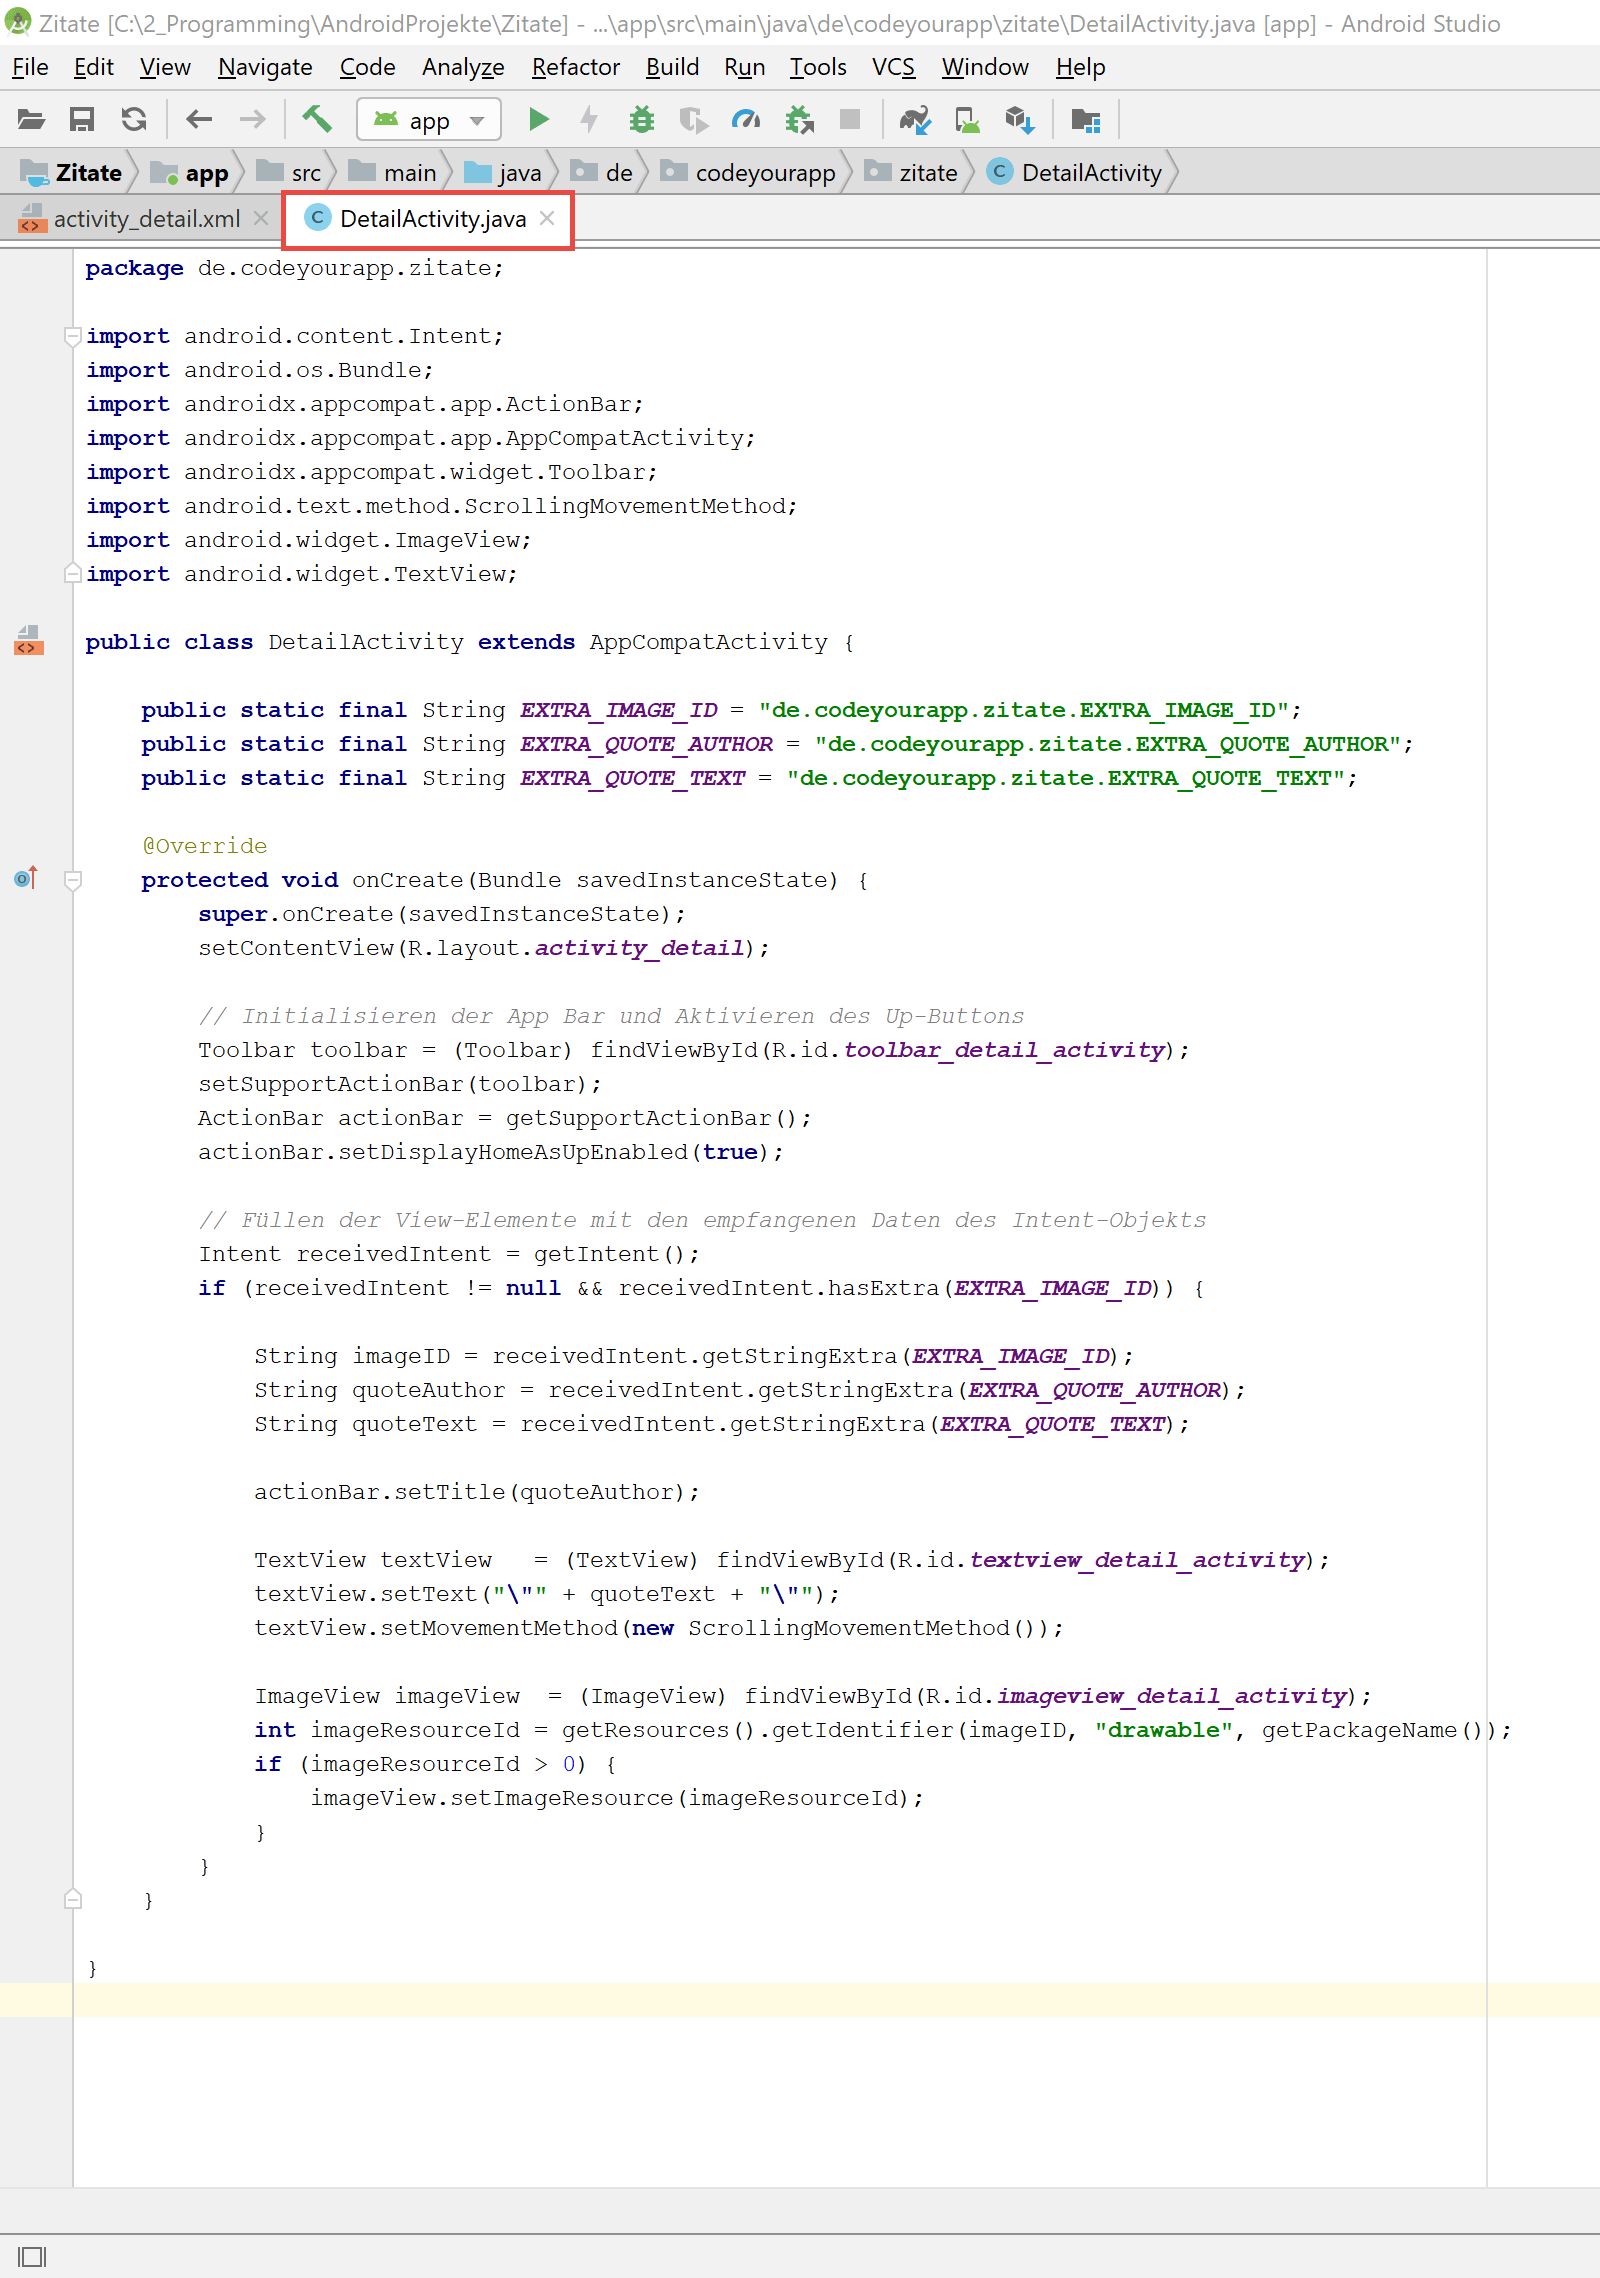Close the DetailActivity.java tab
This screenshot has height=2278, width=1600.
547,218
